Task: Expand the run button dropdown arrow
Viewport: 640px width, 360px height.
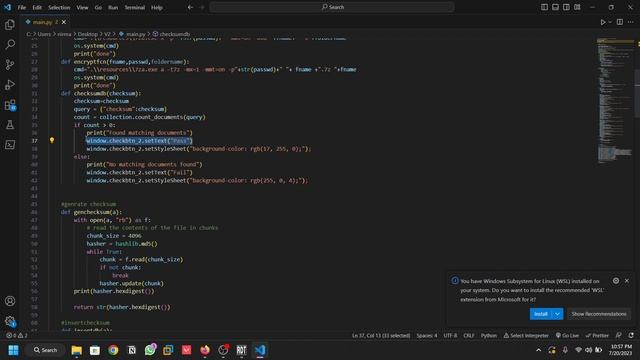Action: [x=610, y=22]
